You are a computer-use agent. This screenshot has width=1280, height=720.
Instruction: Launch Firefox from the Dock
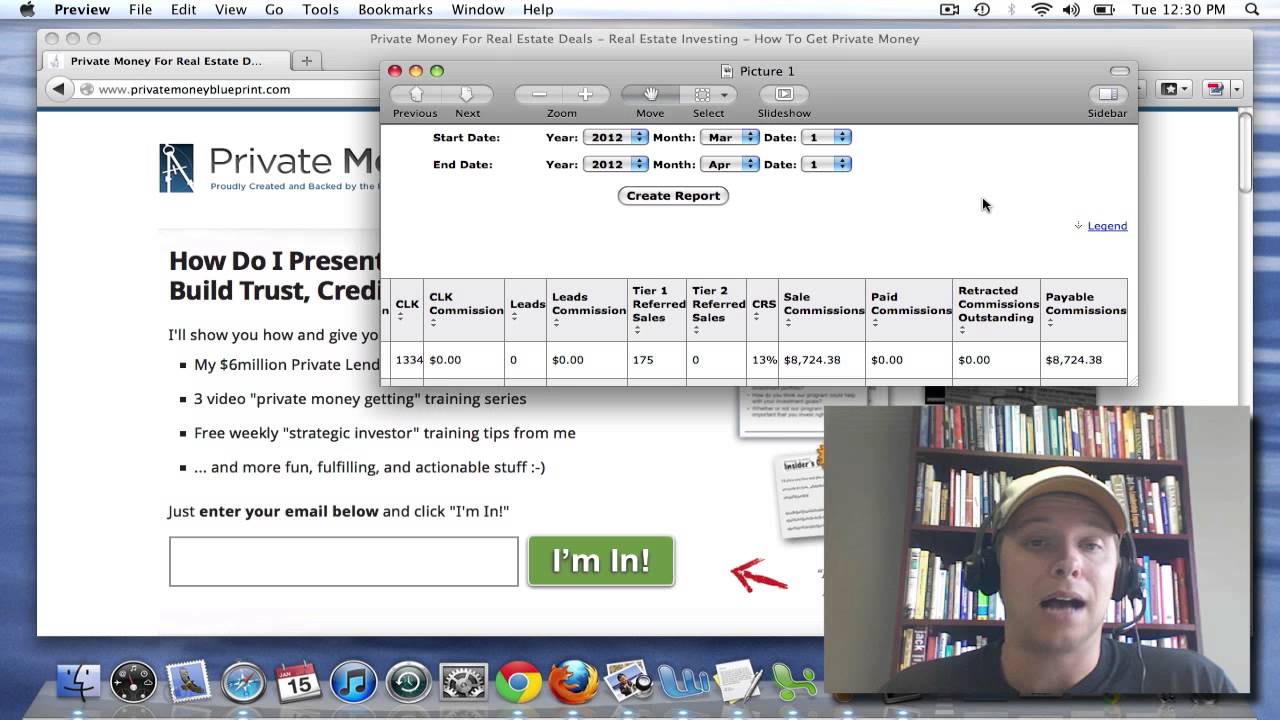(x=573, y=683)
